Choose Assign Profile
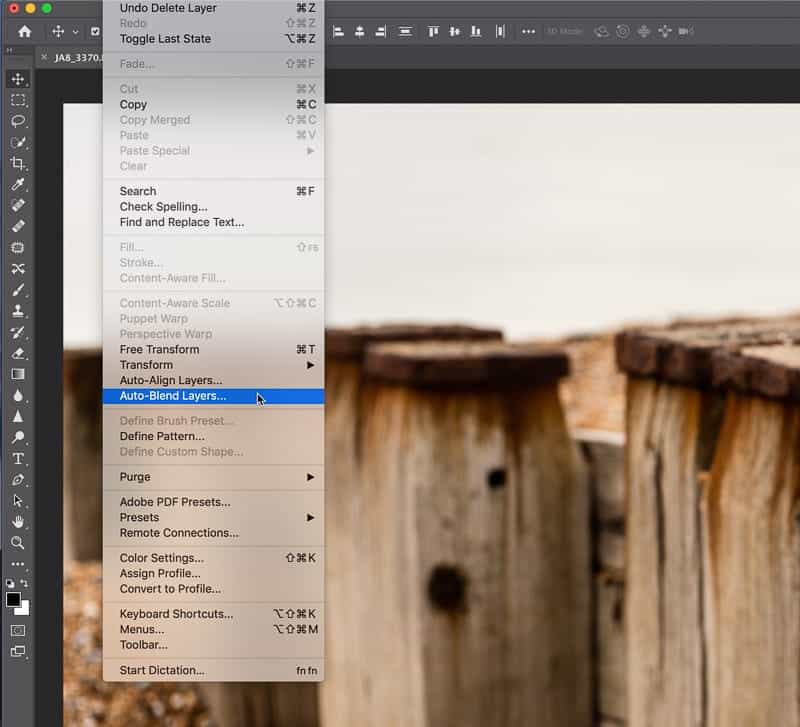 coord(213,573)
